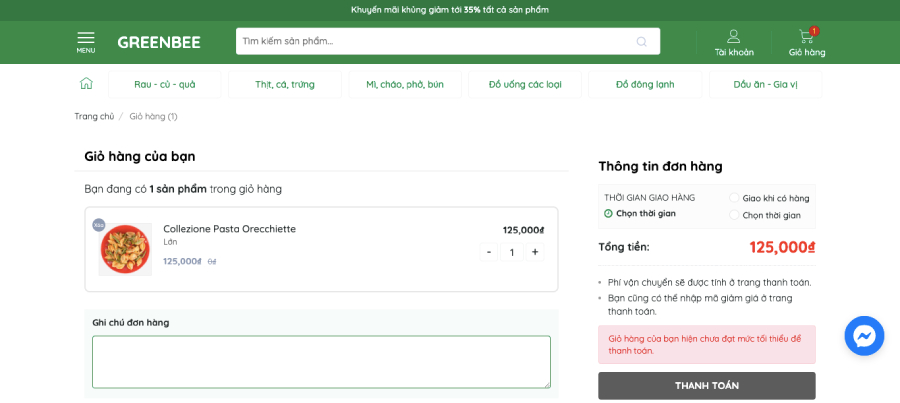Open the Messenger chat bubble
The image size is (900, 403).
pos(864,336)
